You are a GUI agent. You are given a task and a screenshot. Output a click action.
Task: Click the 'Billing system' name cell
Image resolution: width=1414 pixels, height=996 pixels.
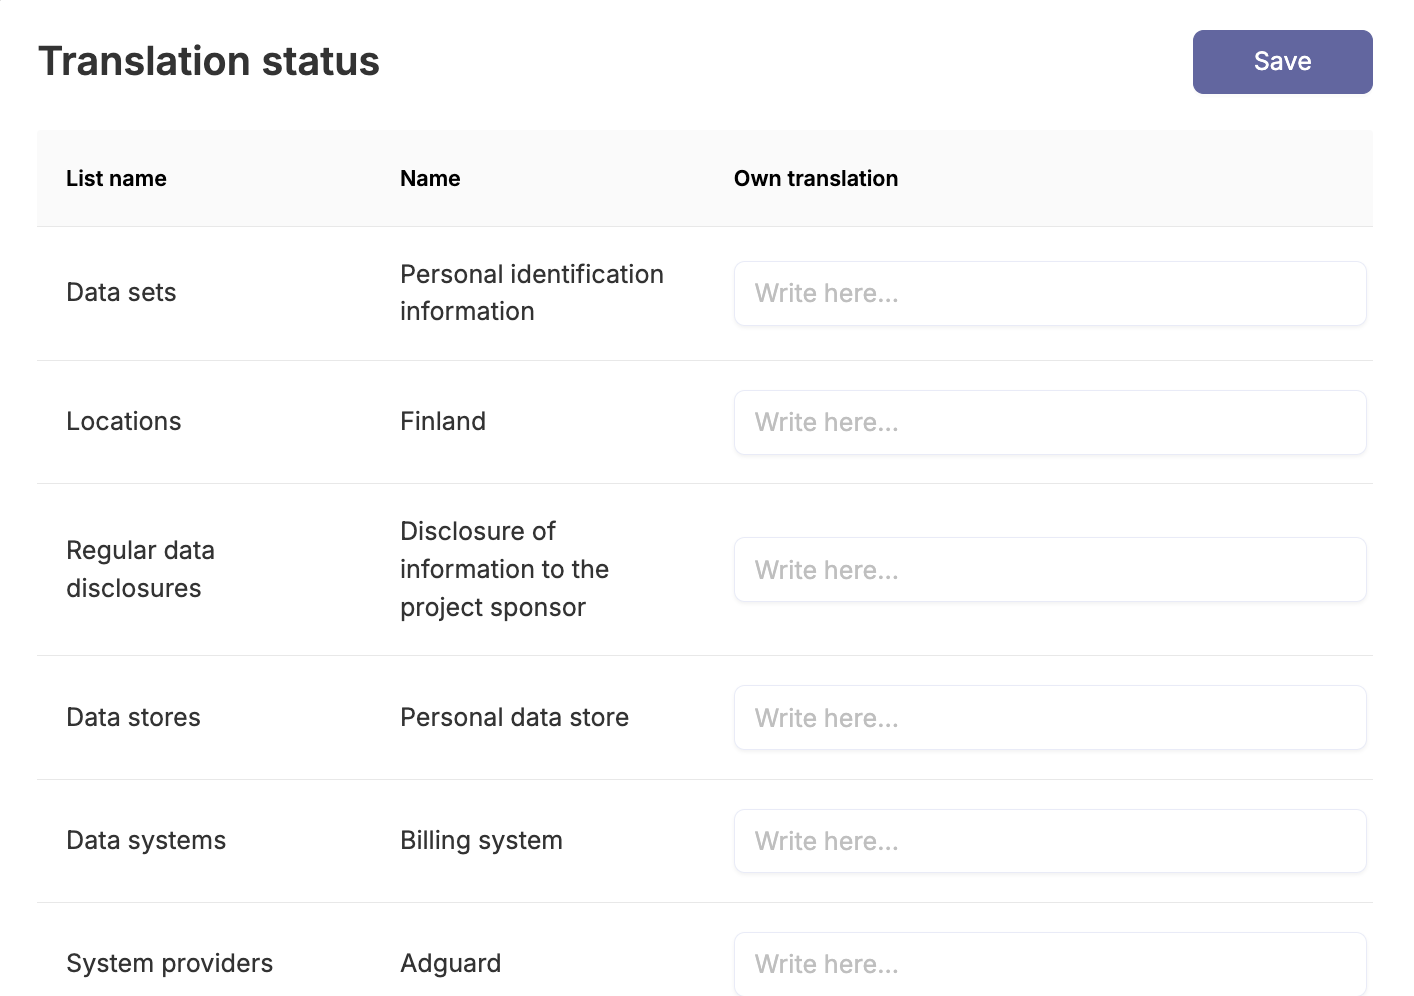pyautogui.click(x=481, y=840)
